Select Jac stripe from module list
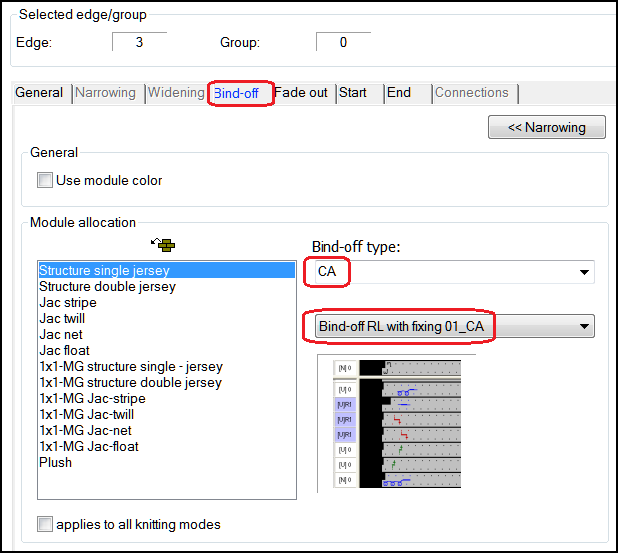 [x=68, y=303]
